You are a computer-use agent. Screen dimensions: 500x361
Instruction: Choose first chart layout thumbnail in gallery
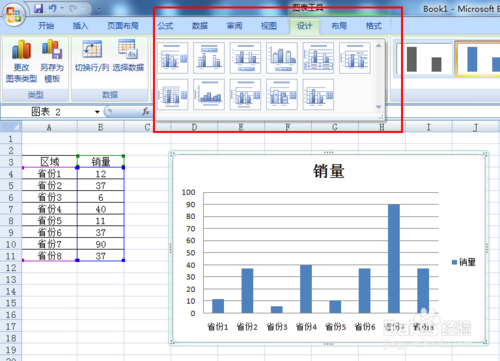click(172, 58)
